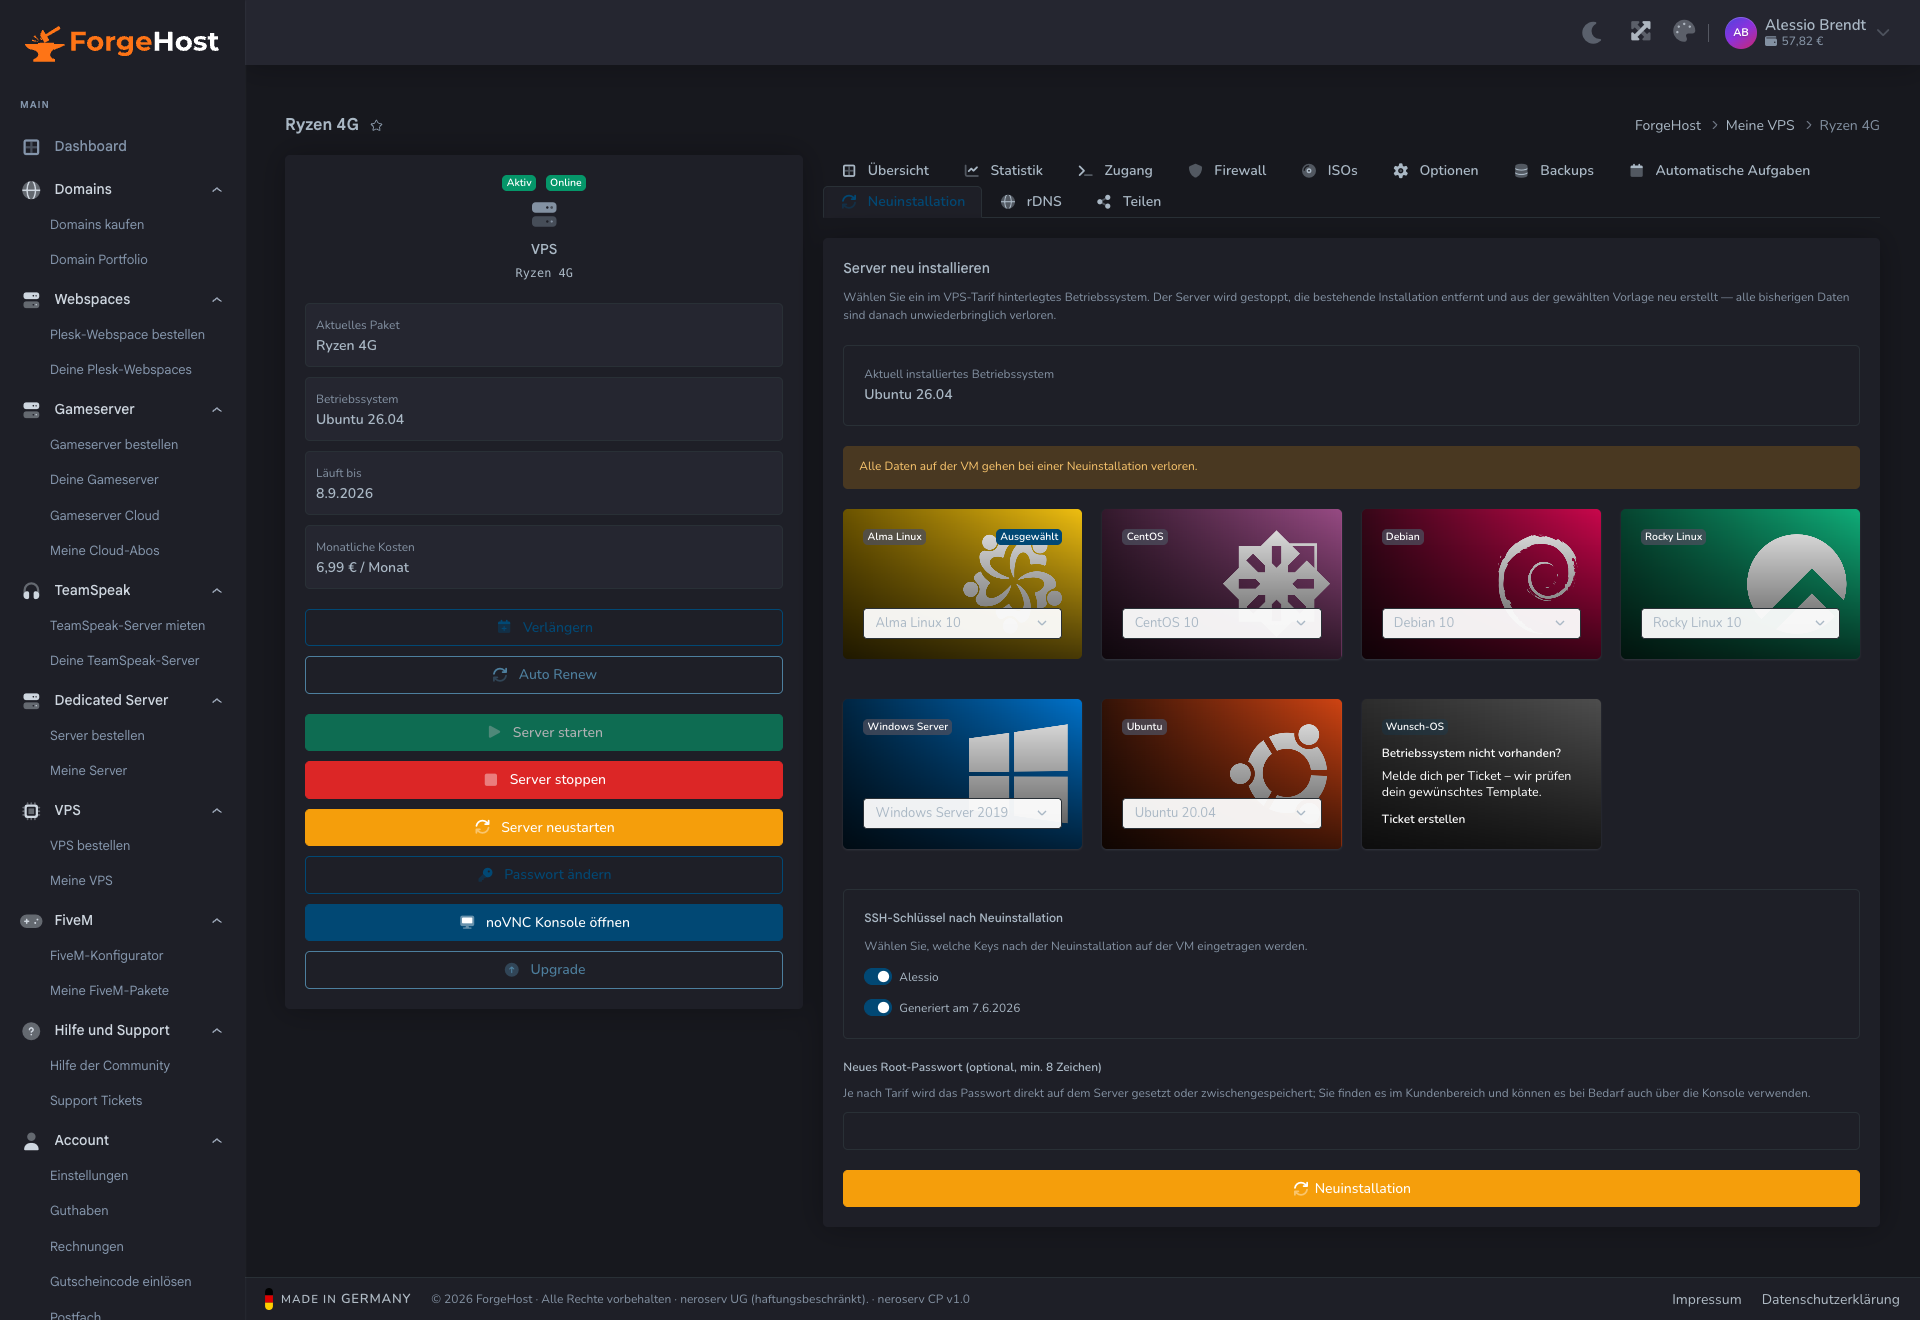1920x1320 pixels.
Task: Click the Server starten button
Action: (544, 732)
